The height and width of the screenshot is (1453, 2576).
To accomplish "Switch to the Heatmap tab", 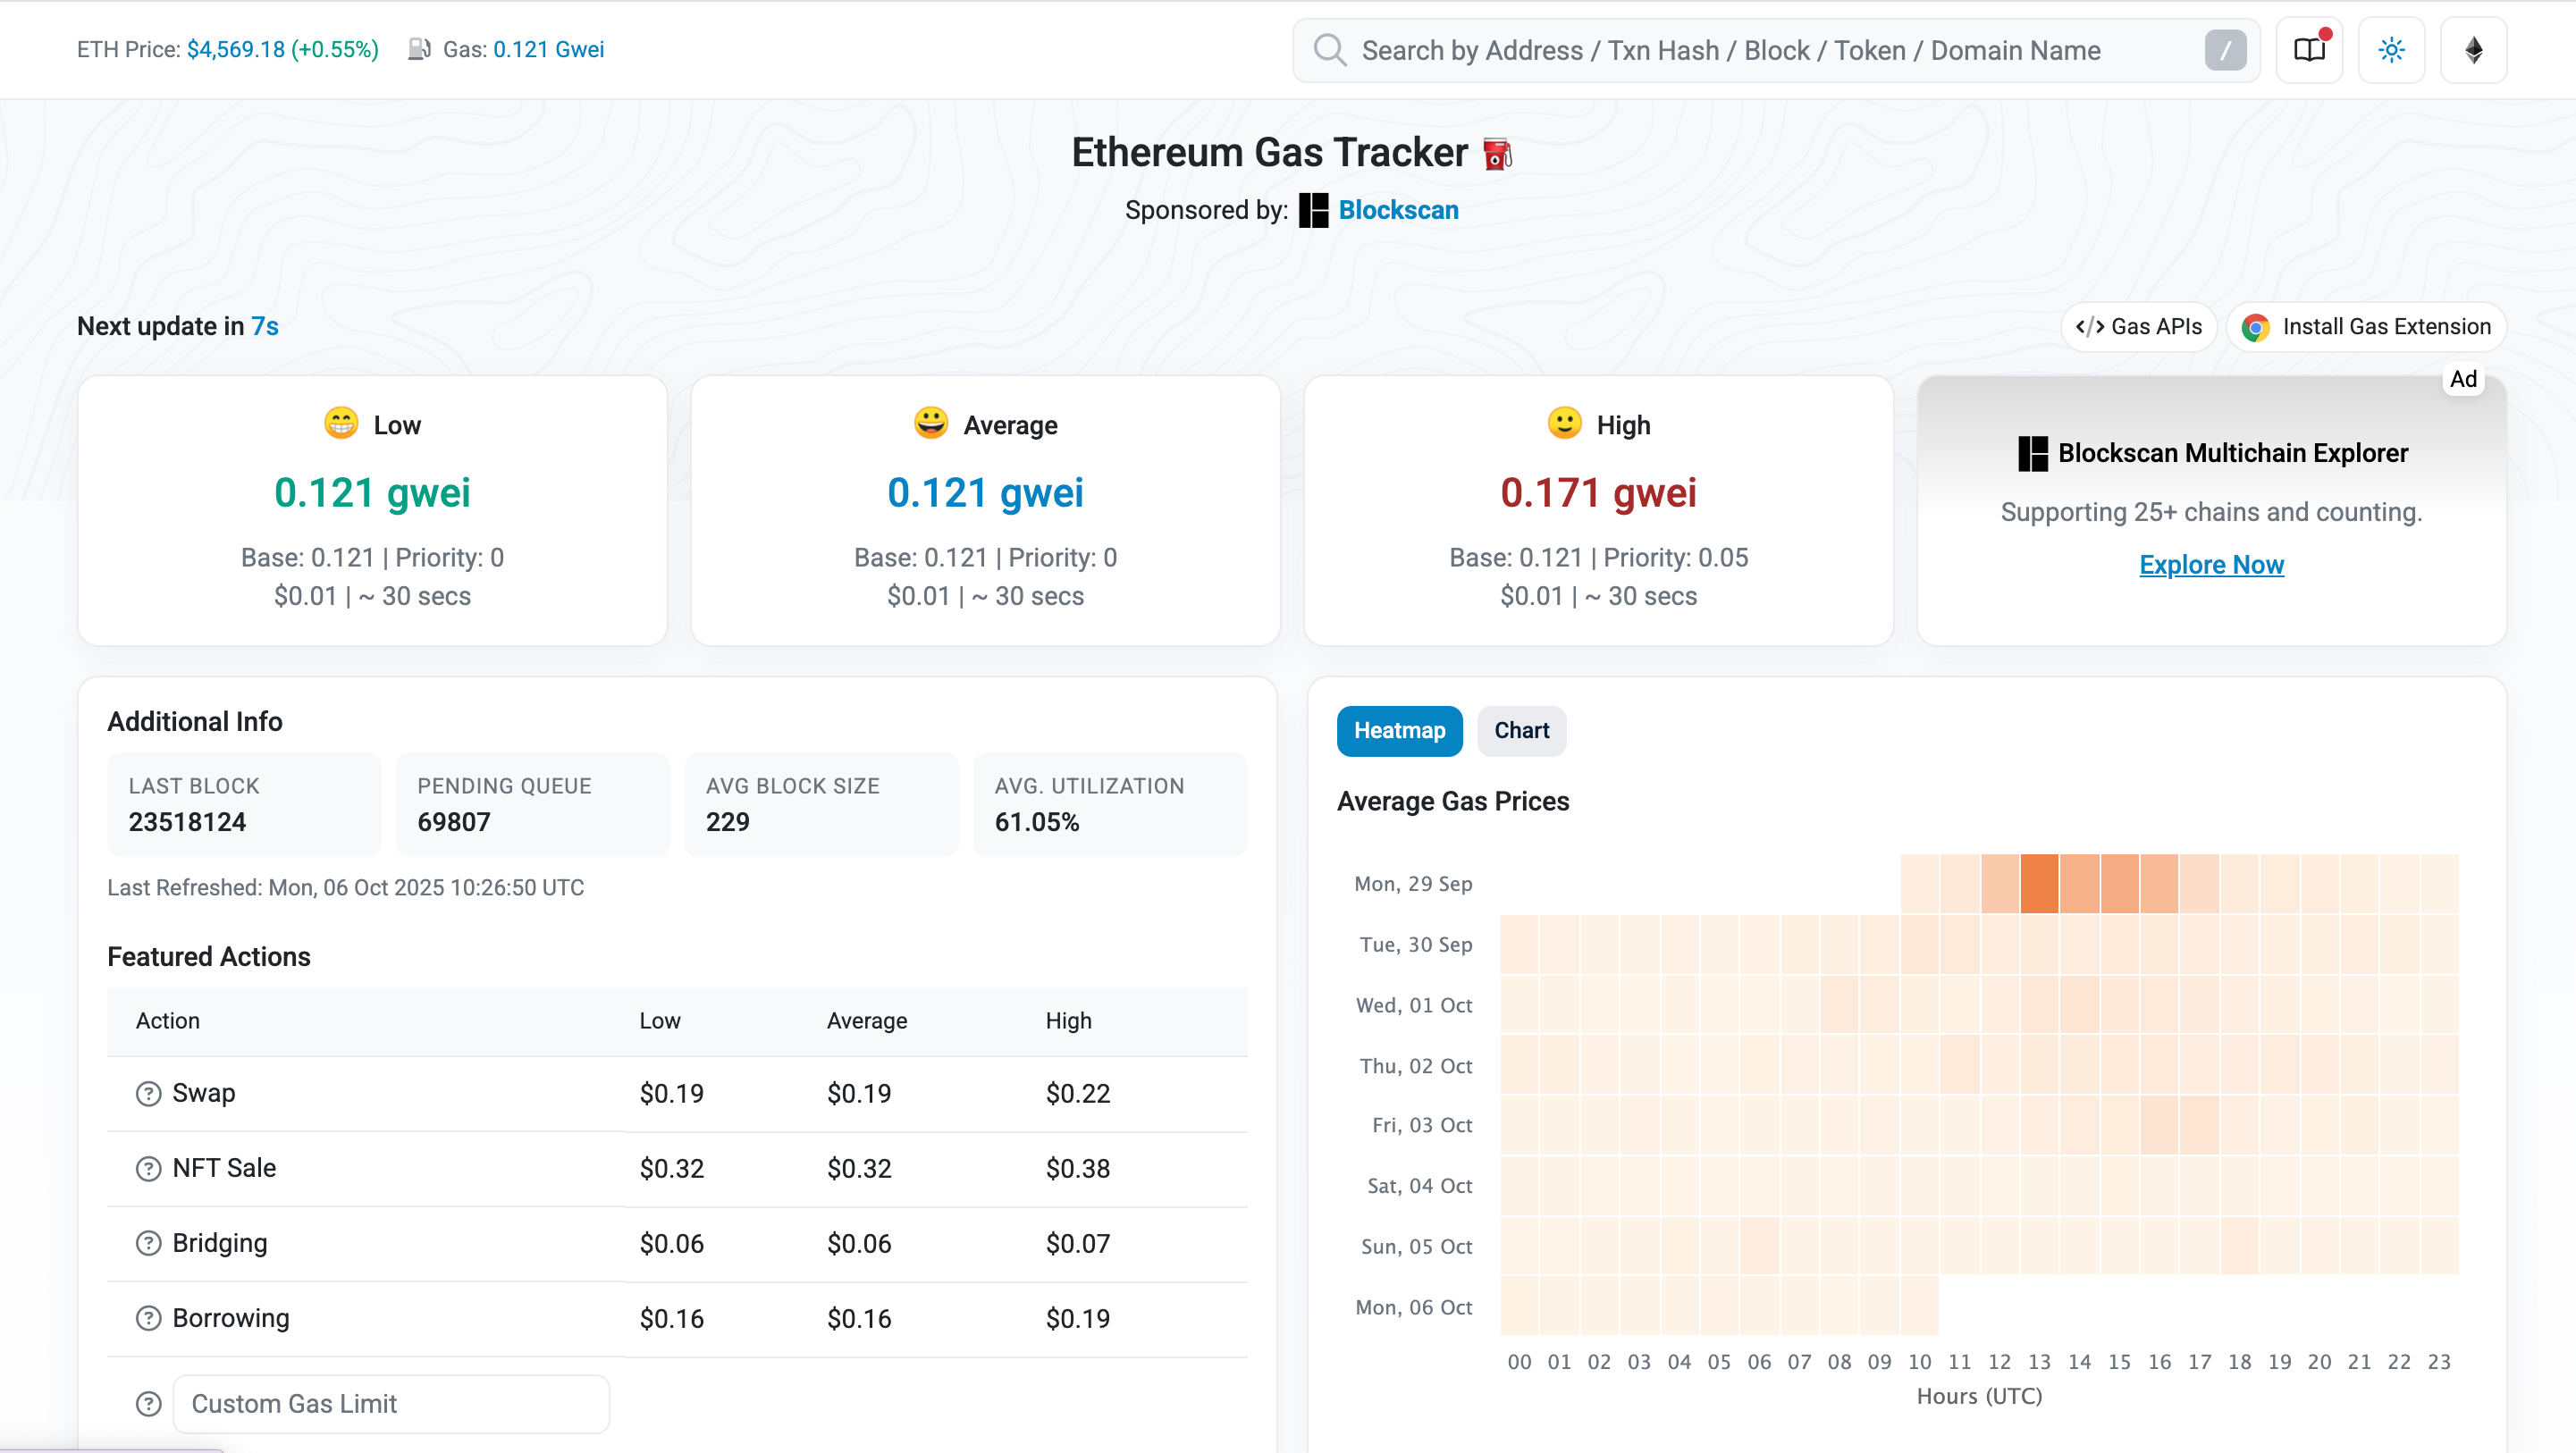I will click(x=1399, y=731).
